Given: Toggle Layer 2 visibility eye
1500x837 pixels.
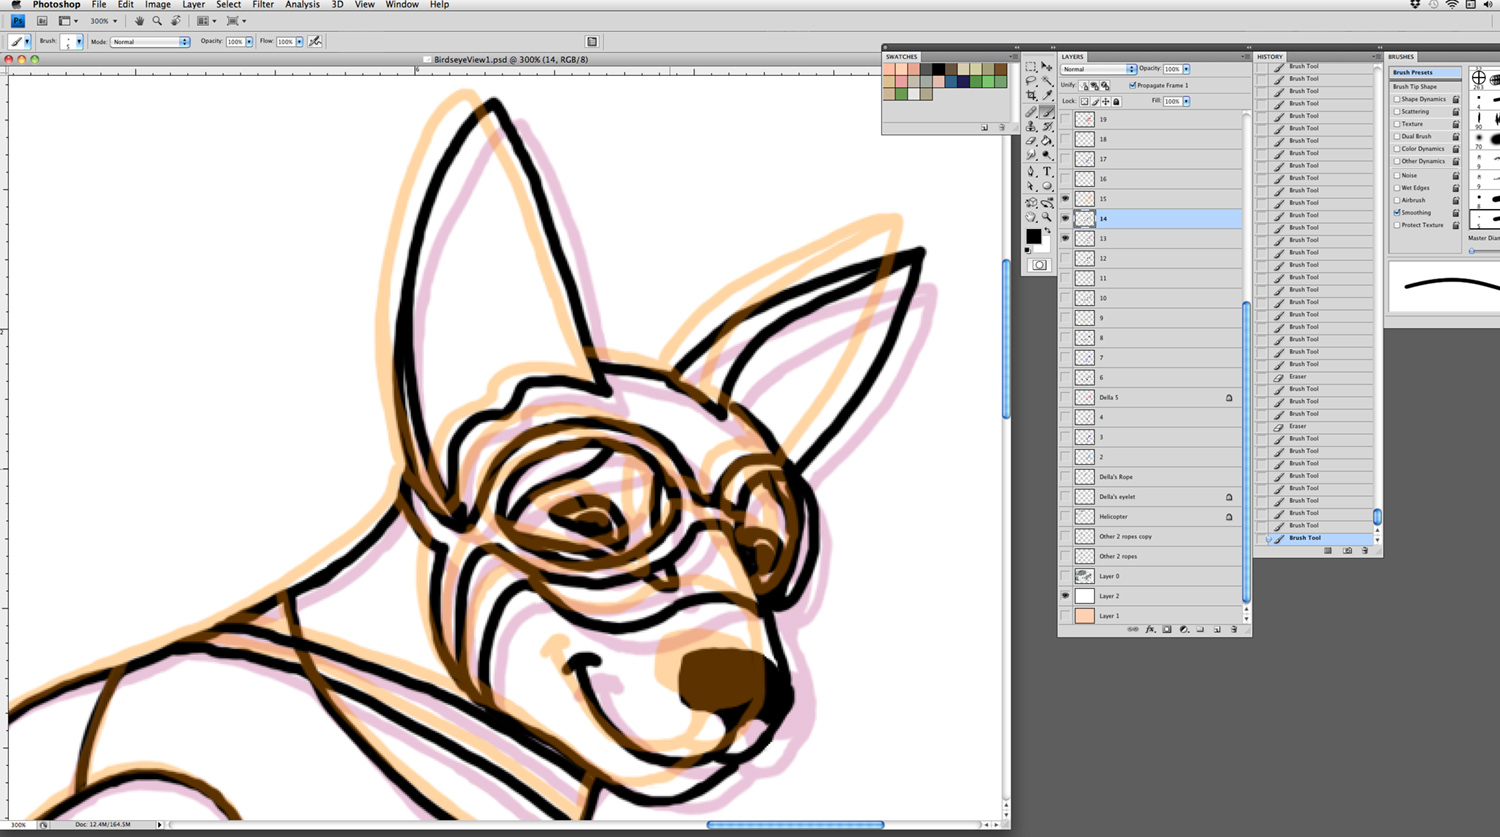Looking at the screenshot, I should [x=1065, y=596].
